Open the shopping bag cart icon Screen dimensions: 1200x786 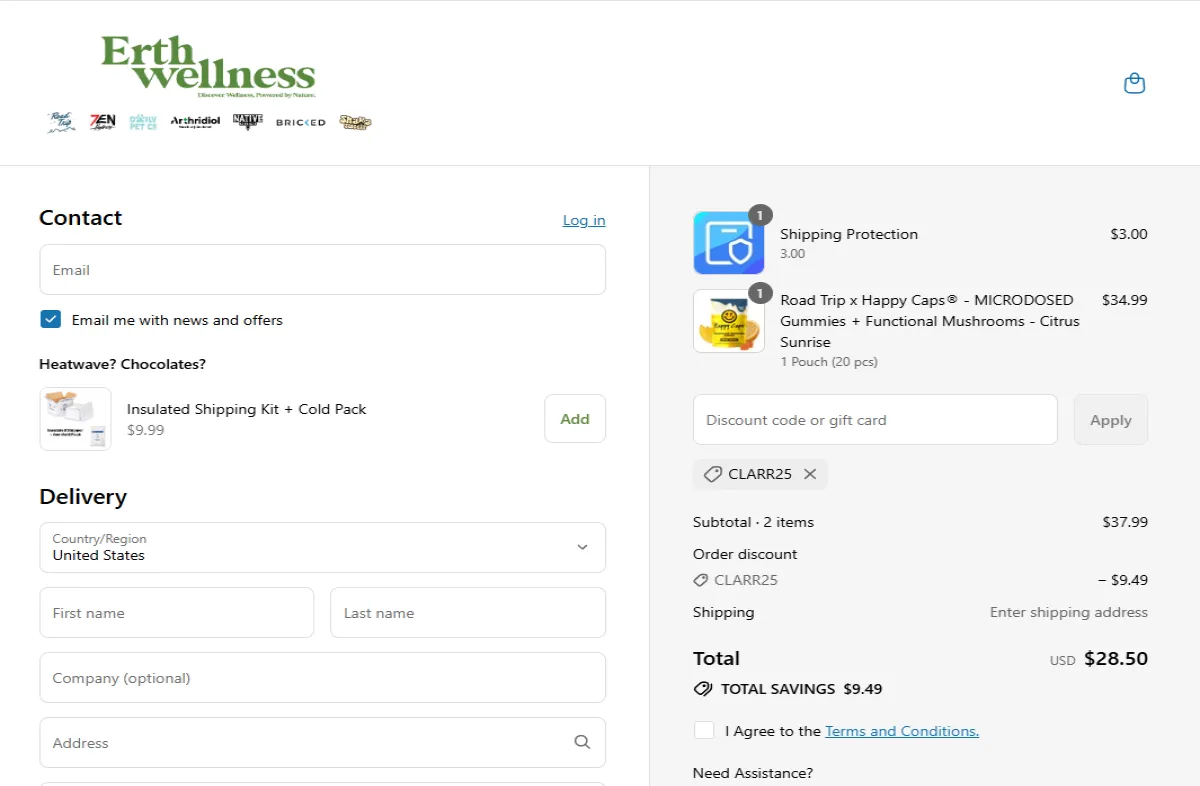pos(1134,83)
